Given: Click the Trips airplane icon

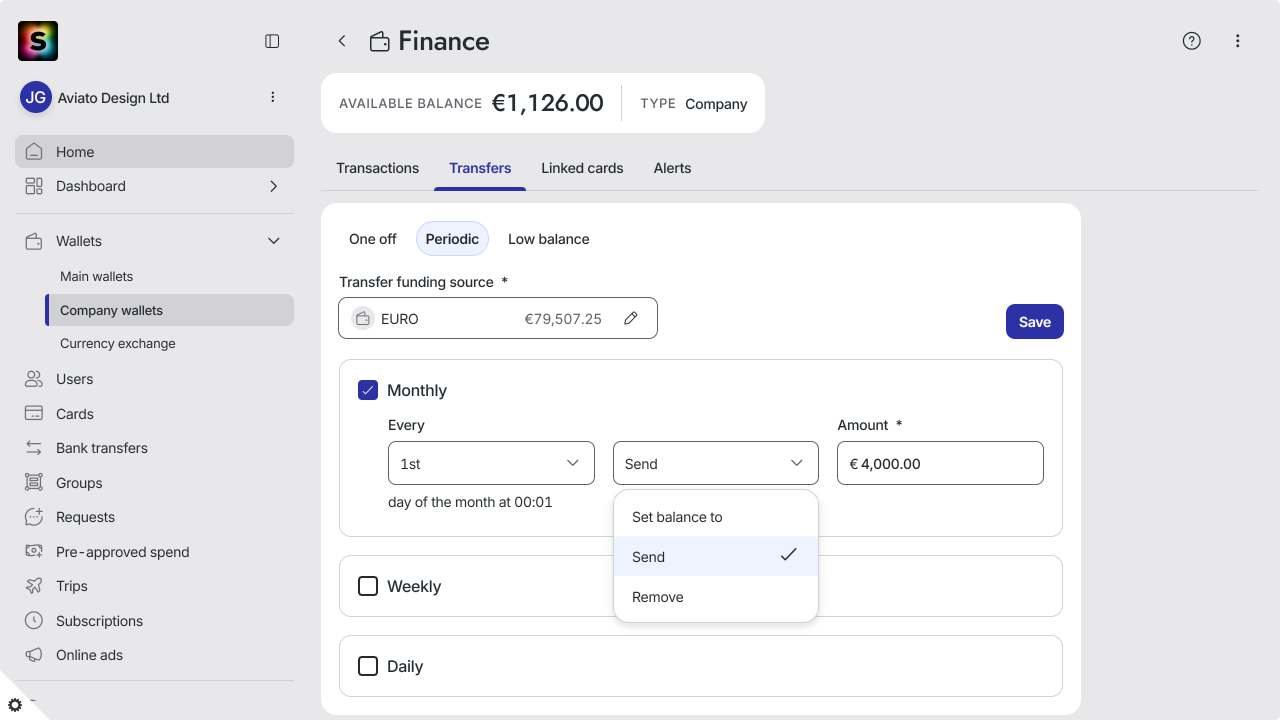Looking at the screenshot, I should [34, 586].
